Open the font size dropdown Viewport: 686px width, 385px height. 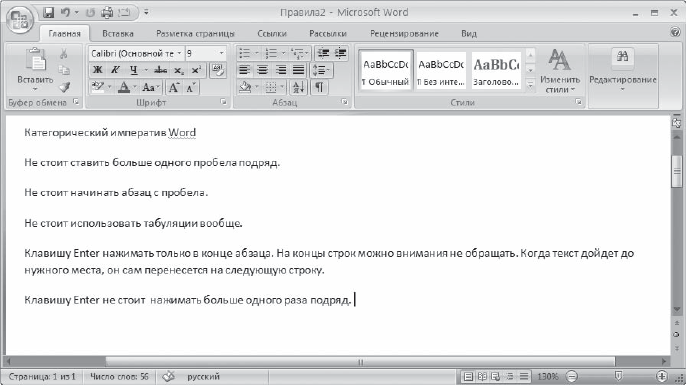pyautogui.click(x=206, y=53)
